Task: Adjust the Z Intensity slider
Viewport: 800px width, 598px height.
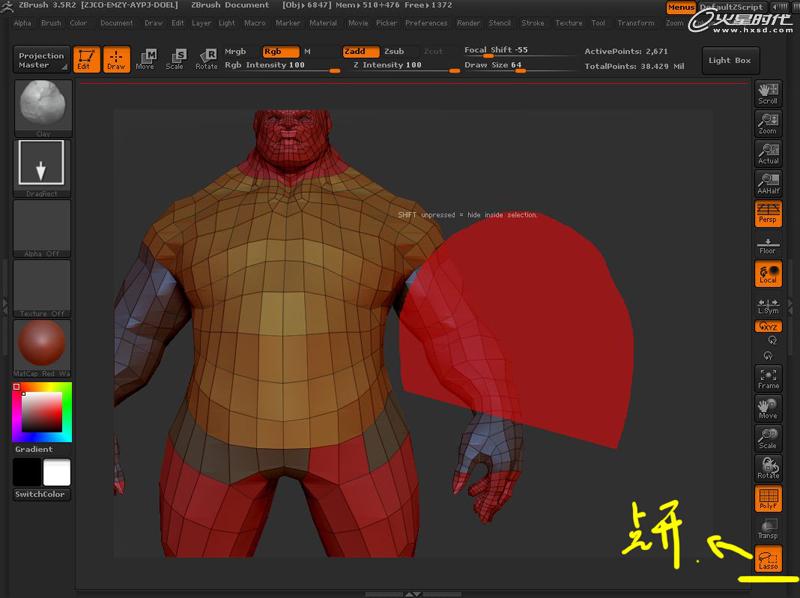Action: click(x=406, y=65)
